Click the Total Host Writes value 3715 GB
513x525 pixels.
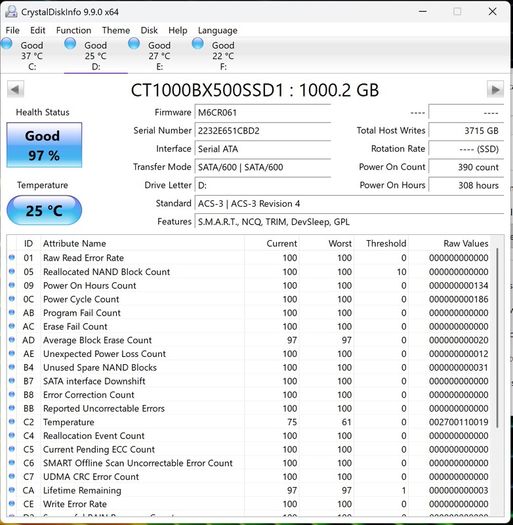pos(466,131)
